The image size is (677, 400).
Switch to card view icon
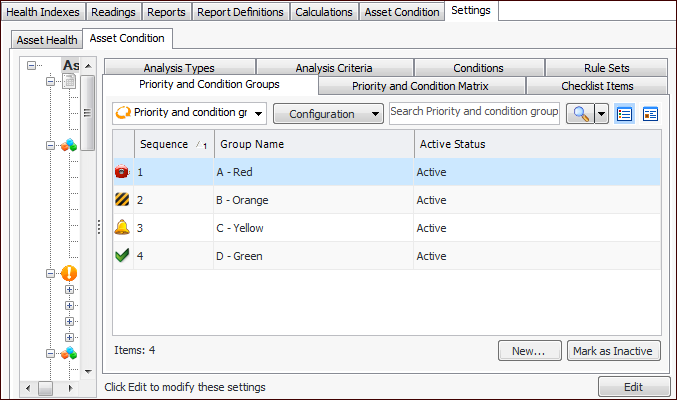coord(650,114)
